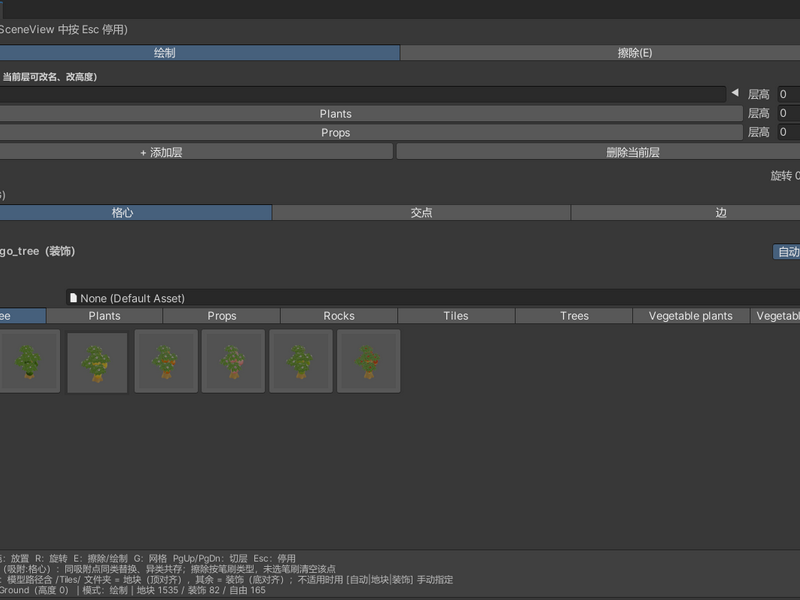The width and height of the screenshot is (800, 600).
Task: Click the go_tree (装饰) brush label
Action: 38,251
